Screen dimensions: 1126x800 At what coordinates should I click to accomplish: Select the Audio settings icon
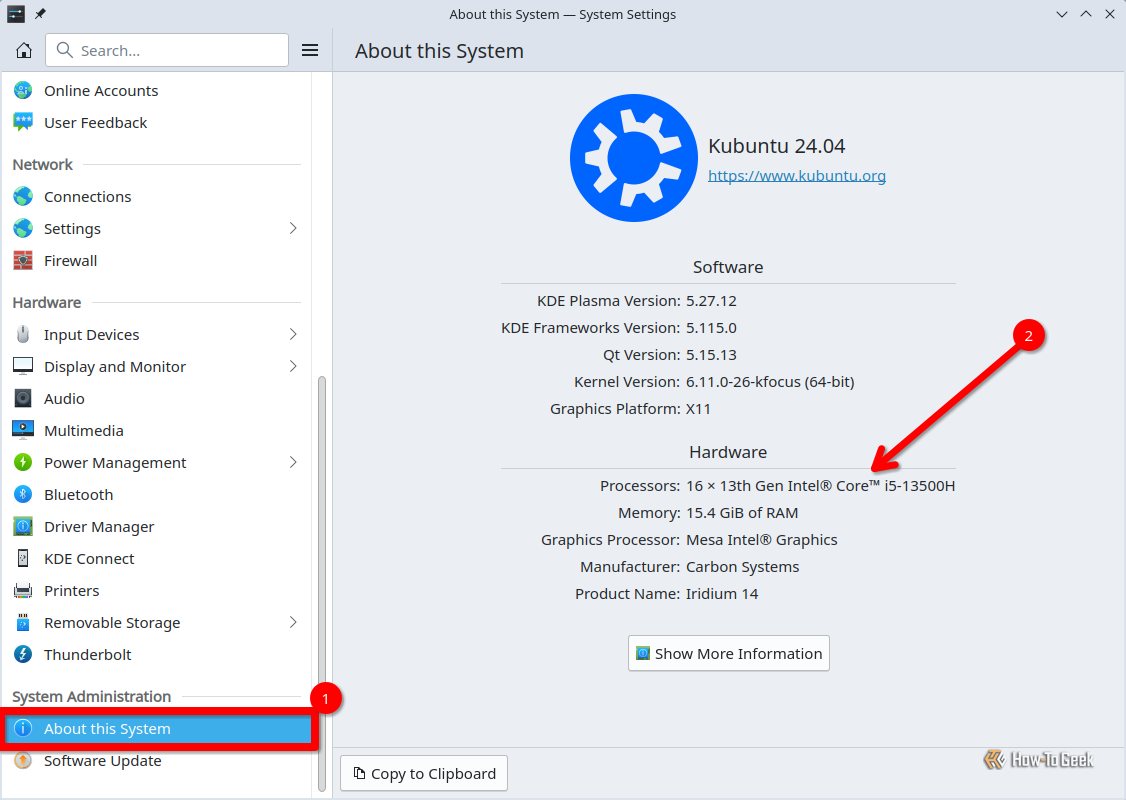point(22,398)
